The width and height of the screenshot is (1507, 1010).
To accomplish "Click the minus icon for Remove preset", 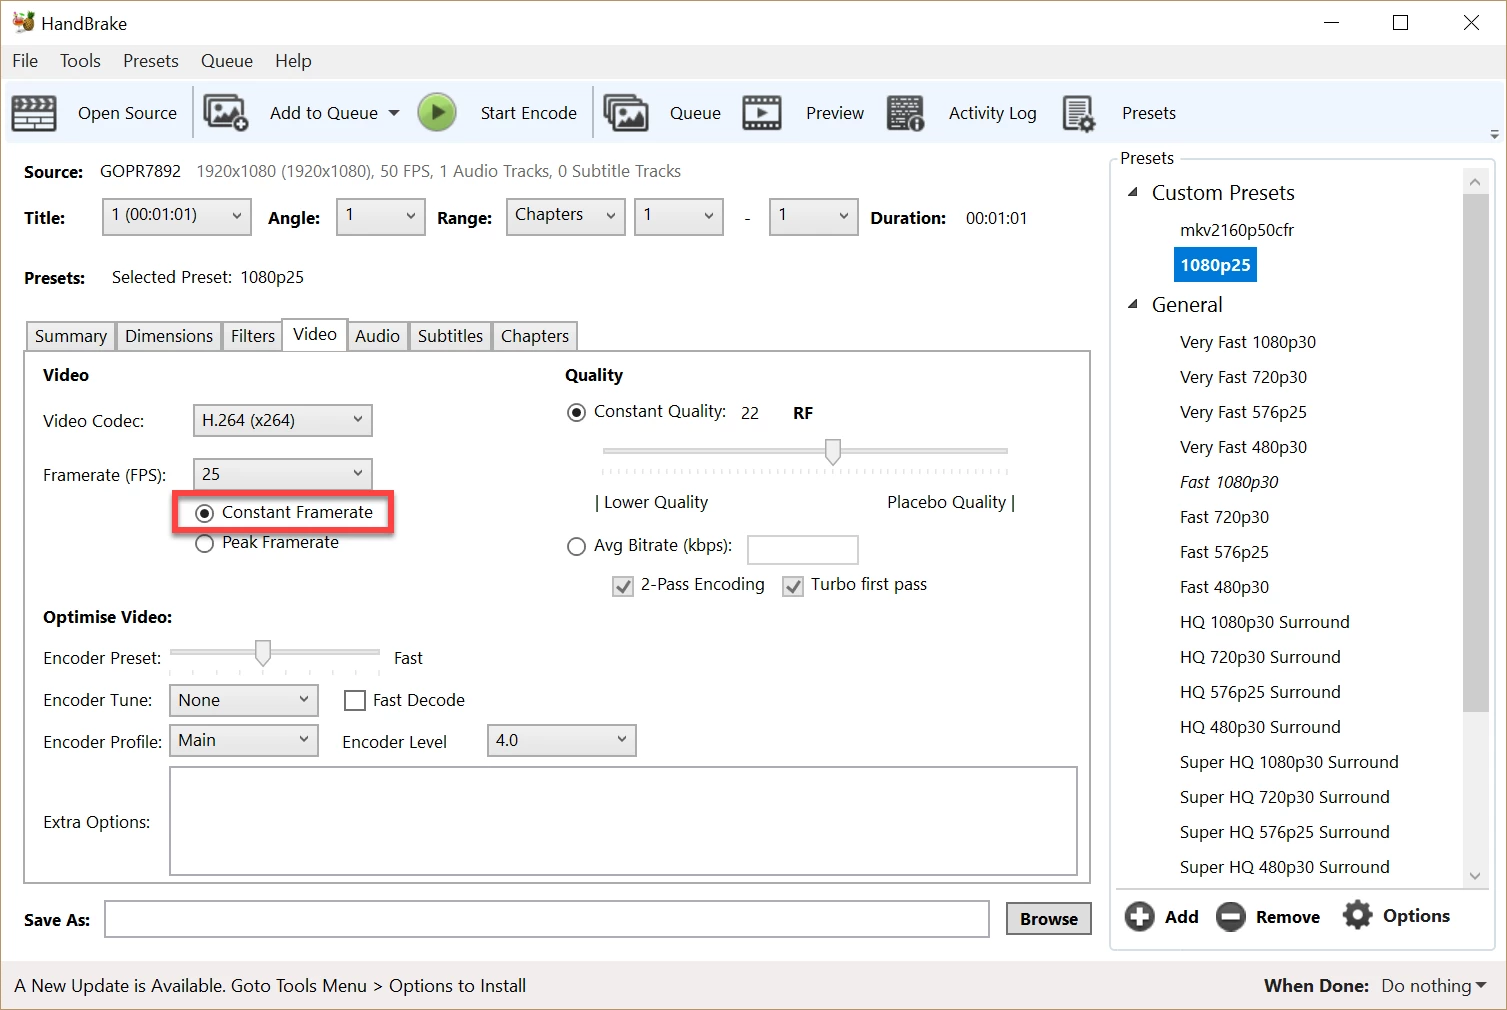I will (x=1231, y=916).
